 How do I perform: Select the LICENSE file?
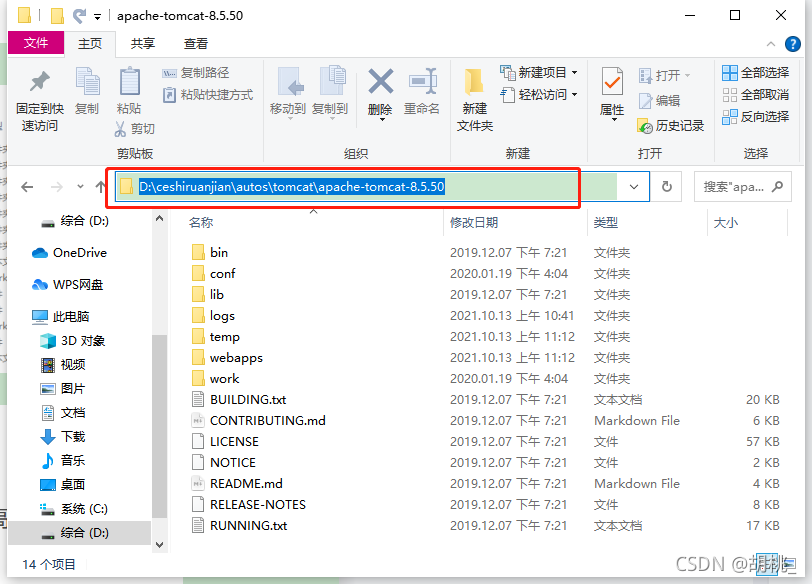point(225,442)
